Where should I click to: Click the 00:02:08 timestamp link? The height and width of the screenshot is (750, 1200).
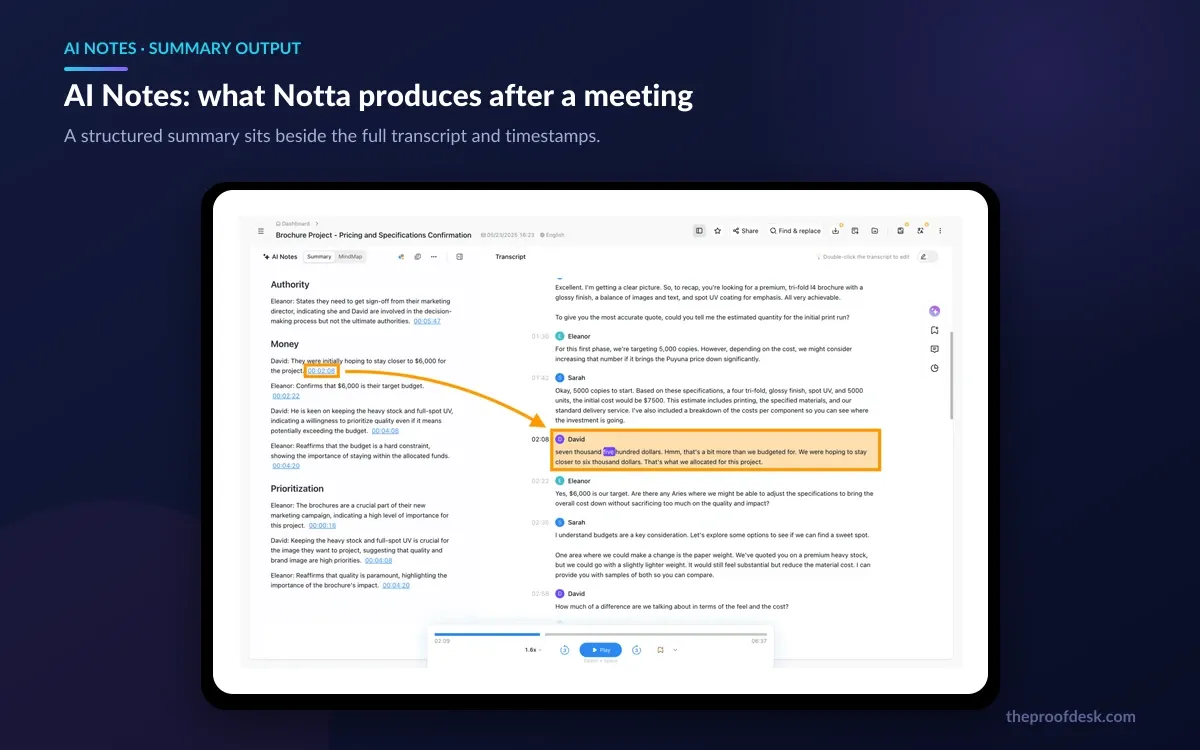[x=322, y=371]
